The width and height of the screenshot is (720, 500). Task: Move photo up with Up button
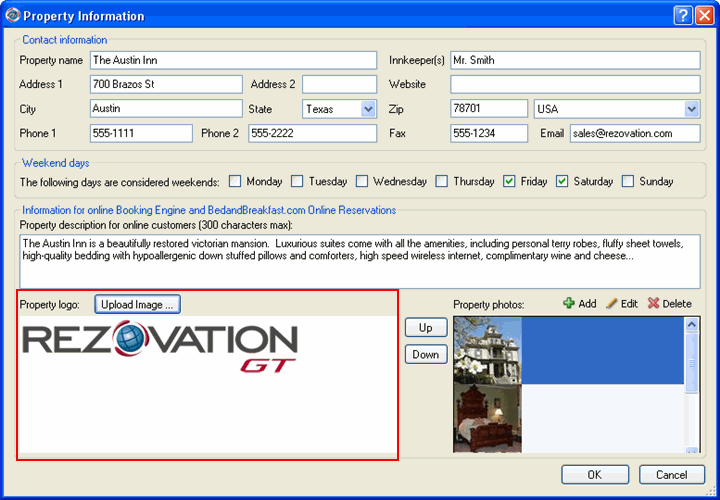[x=425, y=328]
